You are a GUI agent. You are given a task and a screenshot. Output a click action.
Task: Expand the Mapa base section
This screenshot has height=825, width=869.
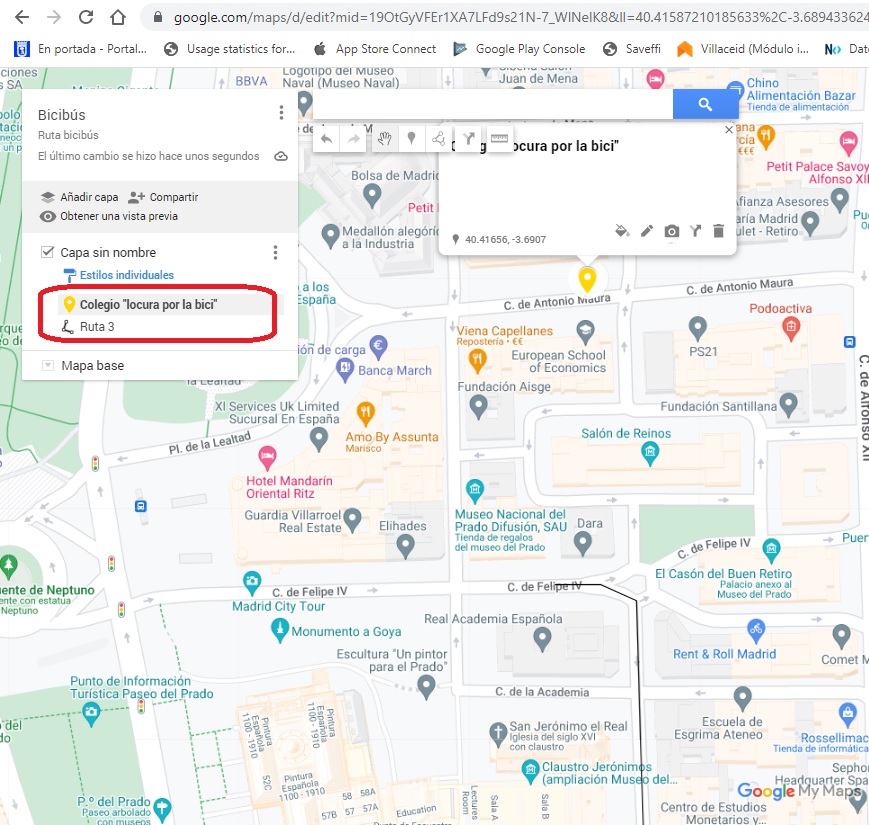(47, 366)
